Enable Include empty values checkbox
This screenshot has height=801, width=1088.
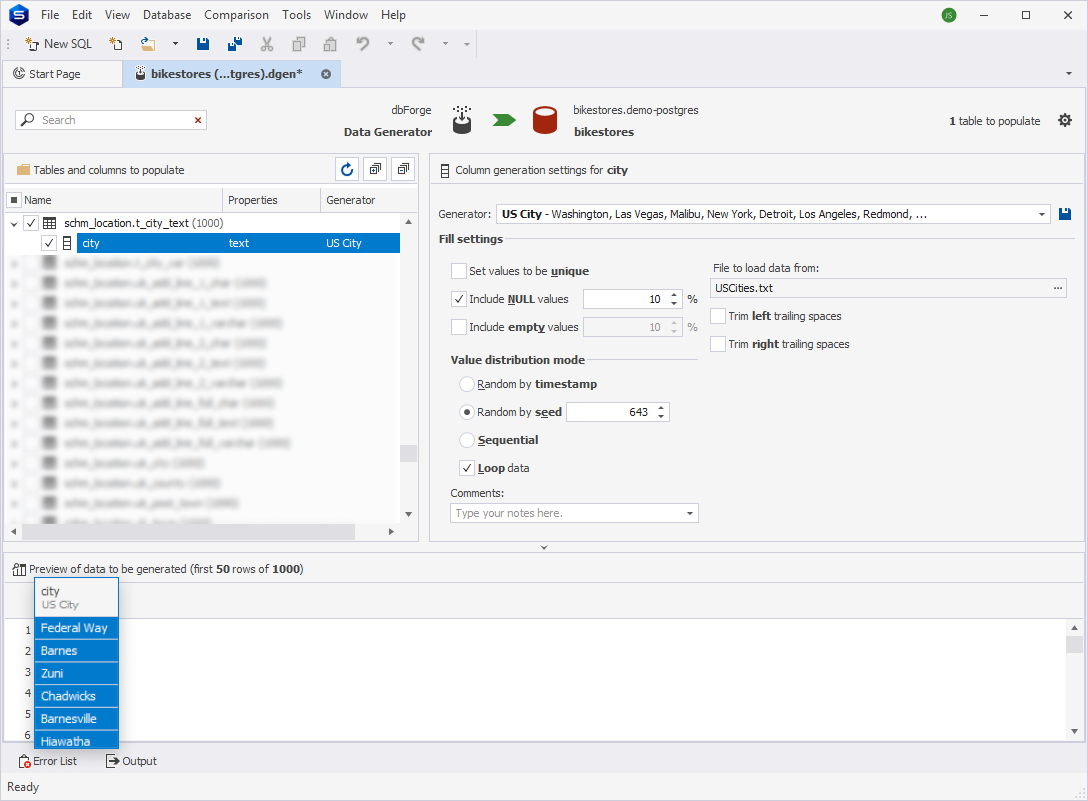point(459,327)
